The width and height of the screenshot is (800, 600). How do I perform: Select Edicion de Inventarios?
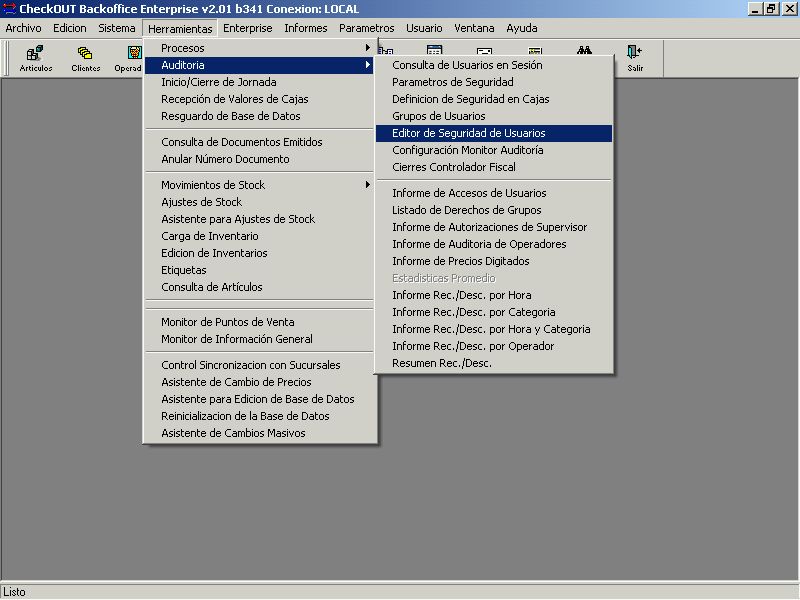(x=259, y=253)
